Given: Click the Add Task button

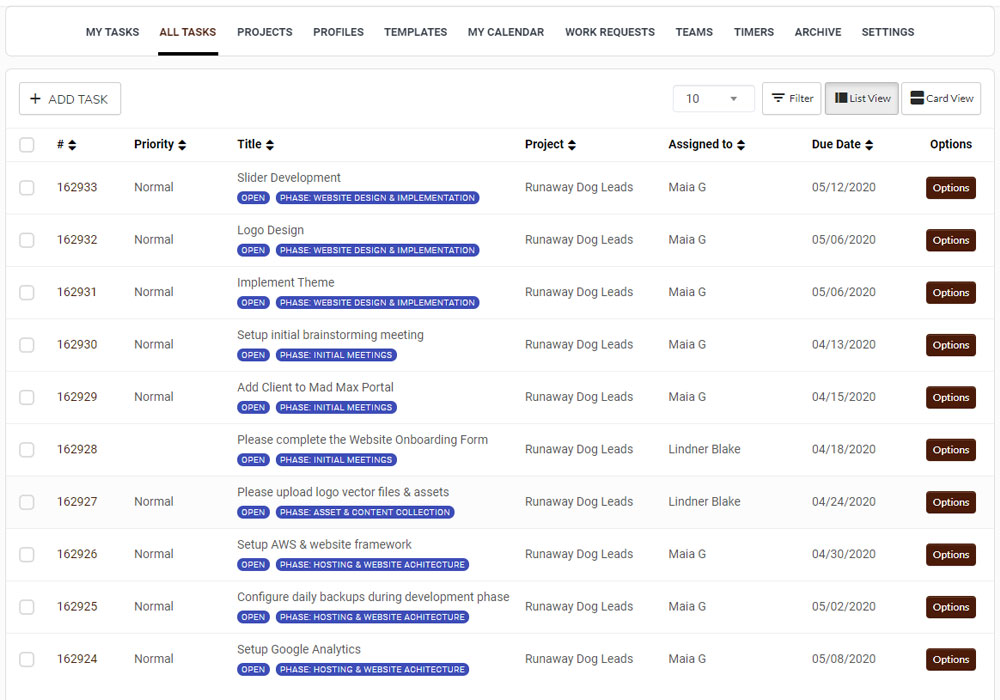Looking at the screenshot, I should pyautogui.click(x=70, y=99).
